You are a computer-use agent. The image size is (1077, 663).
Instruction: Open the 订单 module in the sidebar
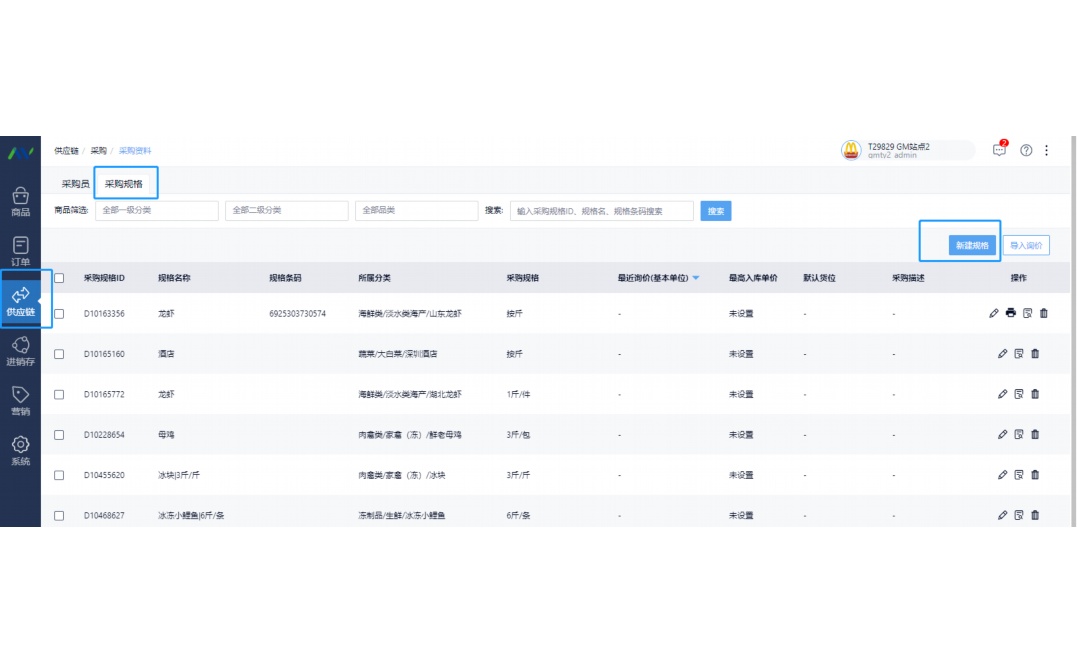[22, 250]
